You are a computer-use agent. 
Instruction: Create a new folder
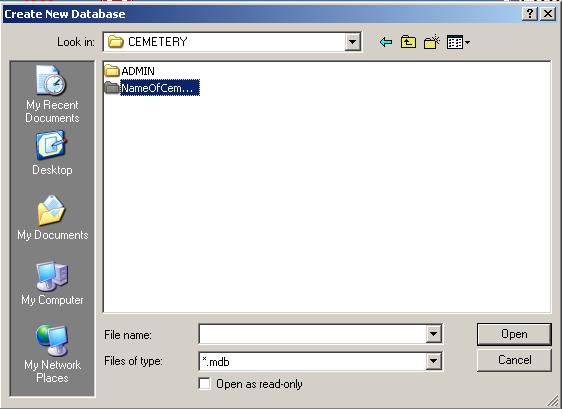(432, 42)
